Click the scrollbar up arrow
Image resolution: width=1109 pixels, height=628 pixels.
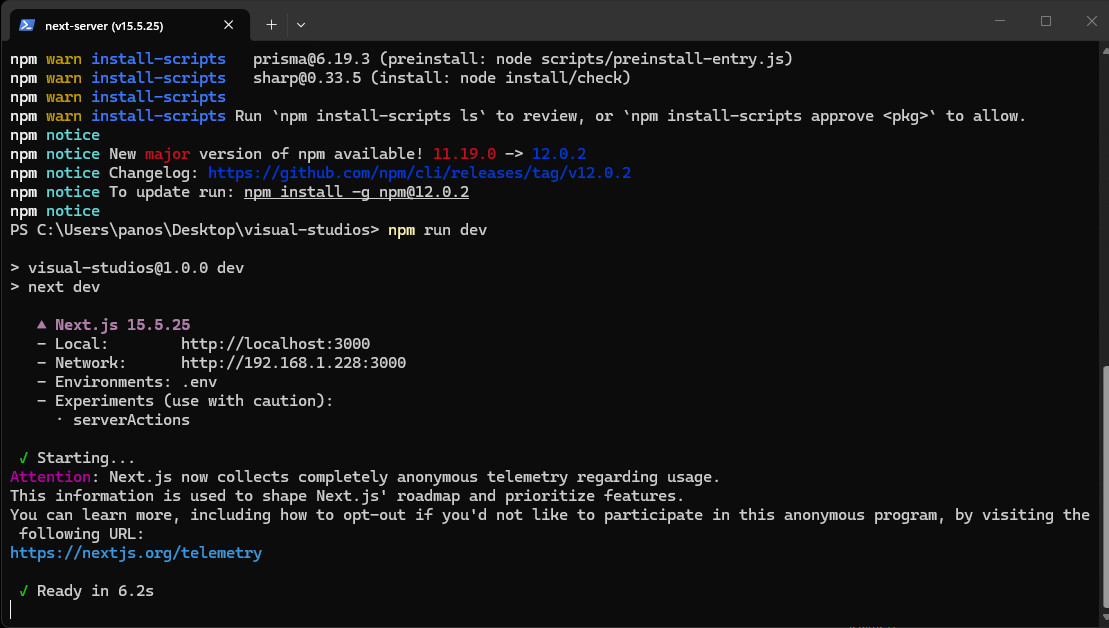click(x=1105, y=50)
